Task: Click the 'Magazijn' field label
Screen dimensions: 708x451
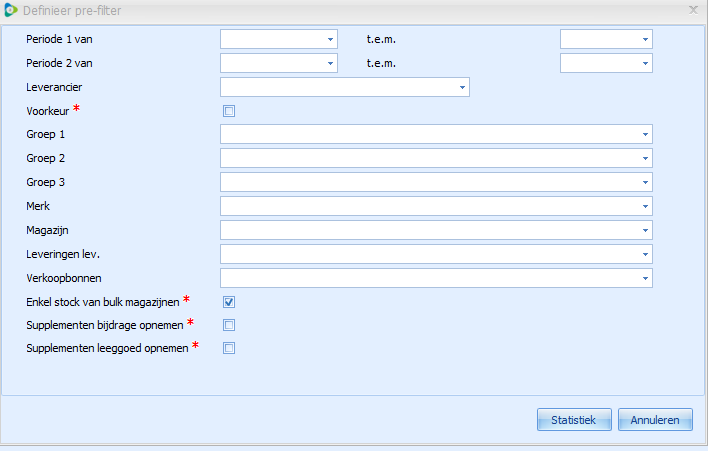Action: [47, 230]
